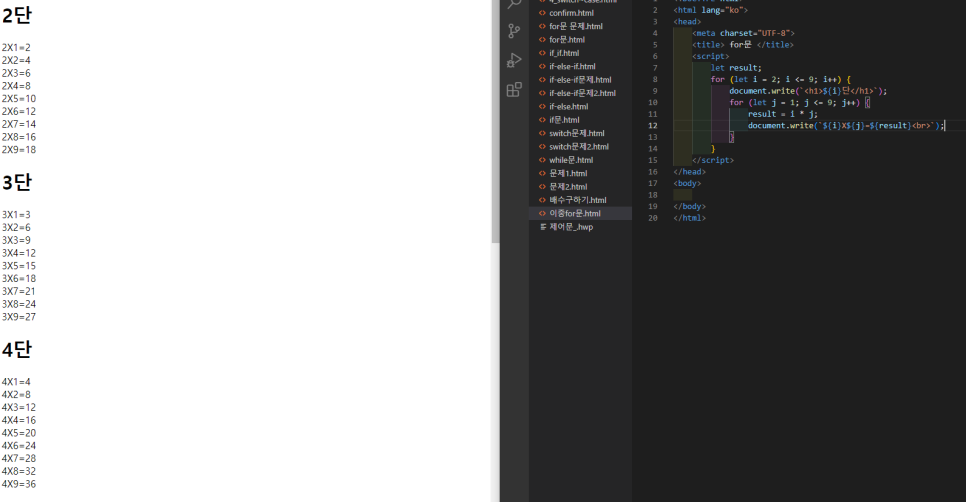Click the 'result = i * j;' line
This screenshot has height=502, width=966.
(x=782, y=114)
